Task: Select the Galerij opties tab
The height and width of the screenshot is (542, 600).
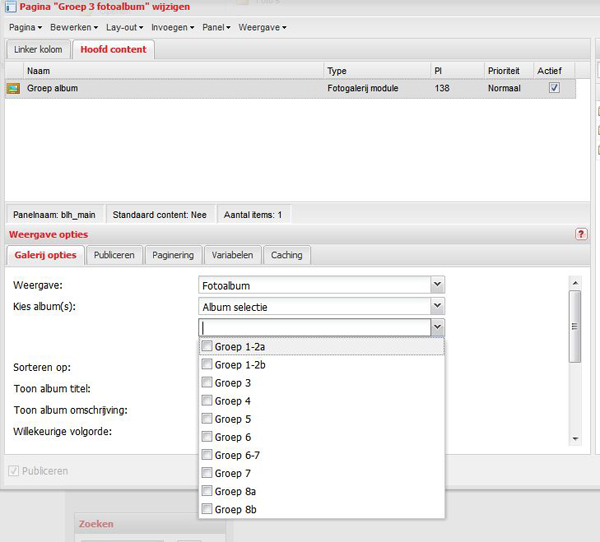Action: point(45,255)
